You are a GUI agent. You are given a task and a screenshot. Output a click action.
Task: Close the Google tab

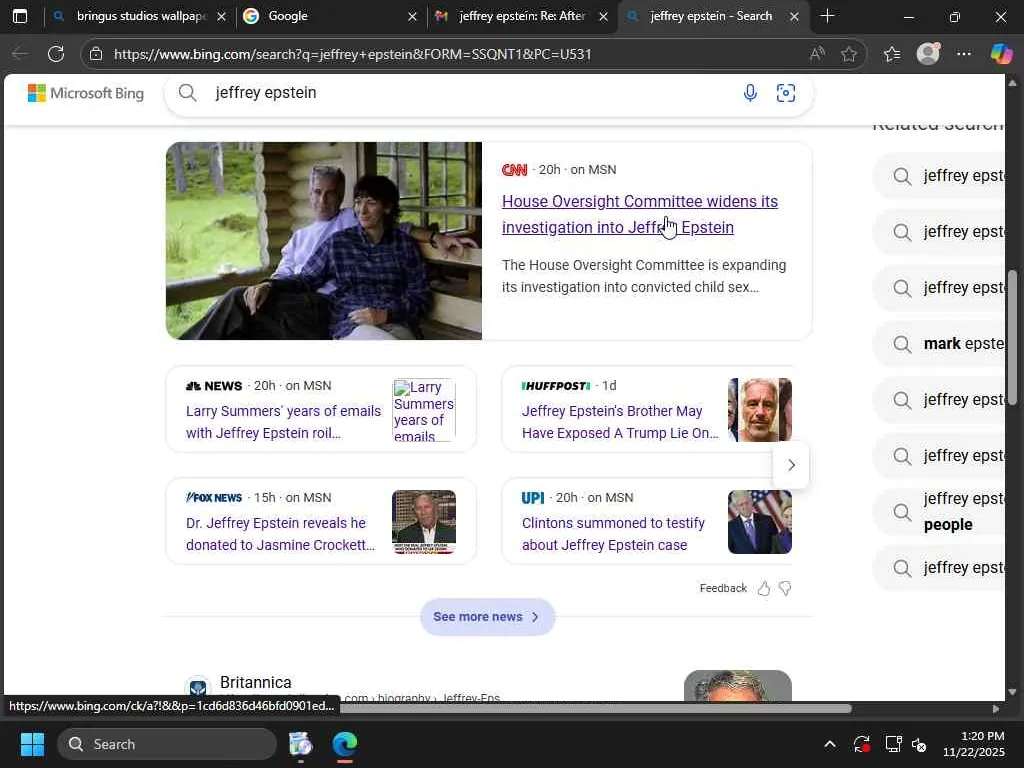click(x=412, y=16)
